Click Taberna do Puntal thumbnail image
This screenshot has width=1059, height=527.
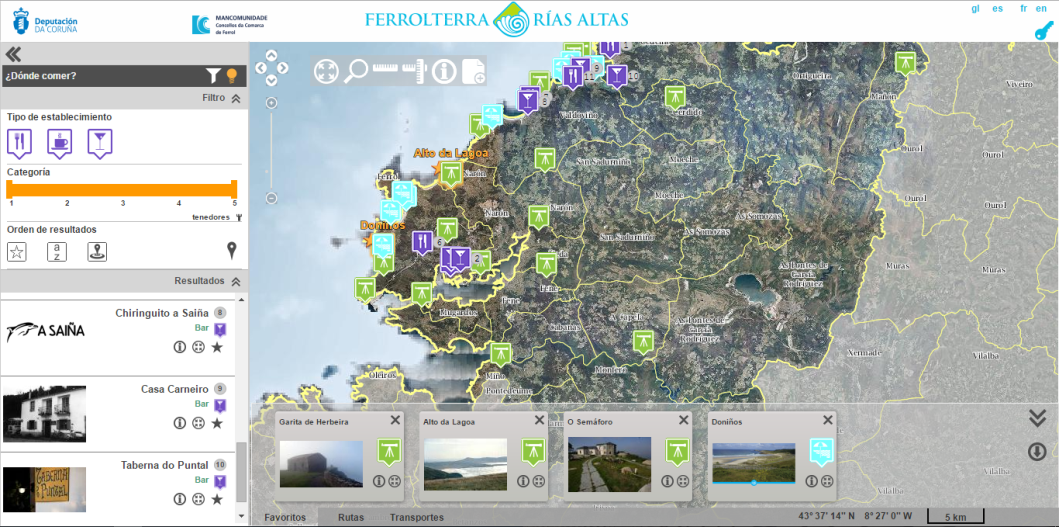point(45,489)
